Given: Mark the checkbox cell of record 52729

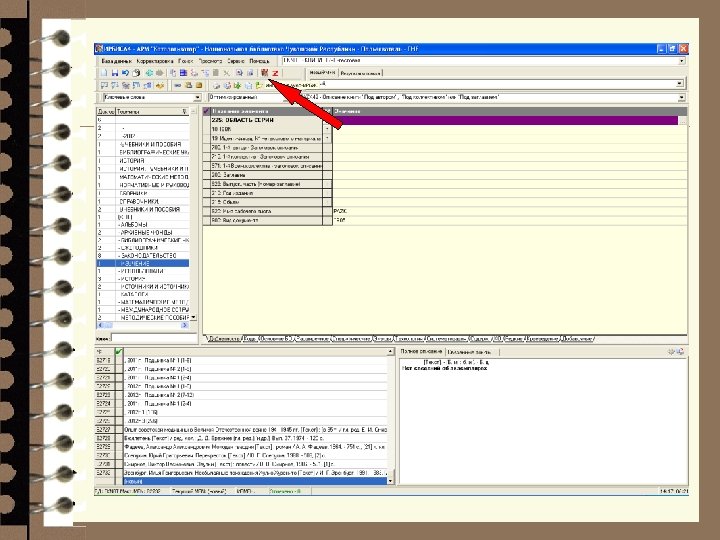Looking at the screenshot, I should pyautogui.click(x=119, y=447).
